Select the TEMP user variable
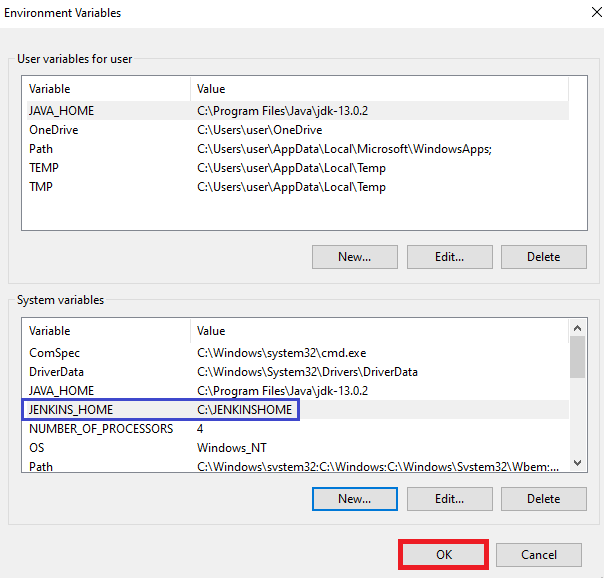604x578 pixels. 298,168
